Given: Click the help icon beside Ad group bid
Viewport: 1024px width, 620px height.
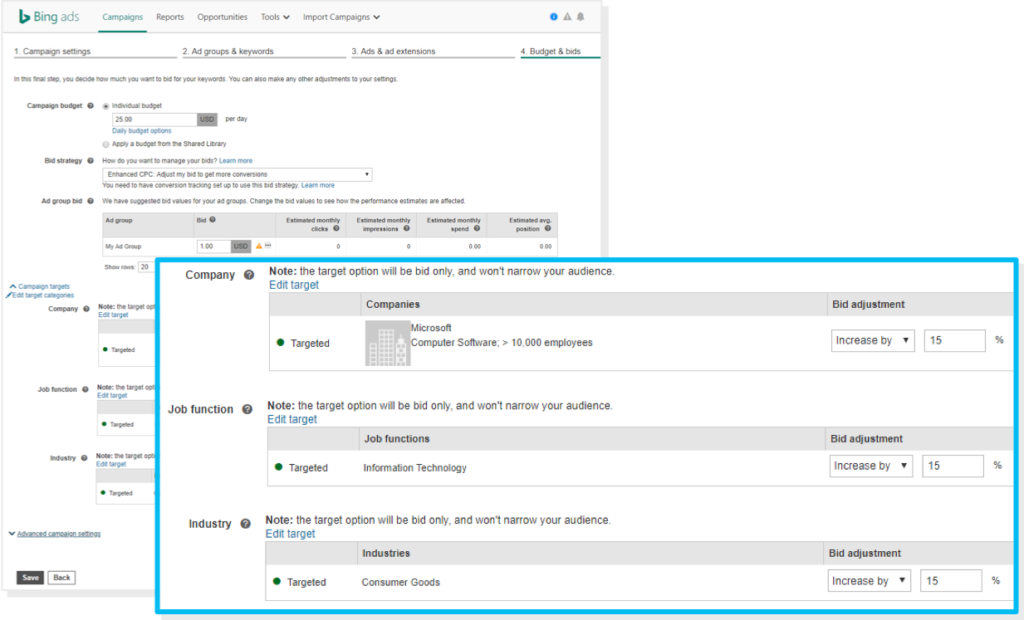Looking at the screenshot, I should [x=90, y=201].
